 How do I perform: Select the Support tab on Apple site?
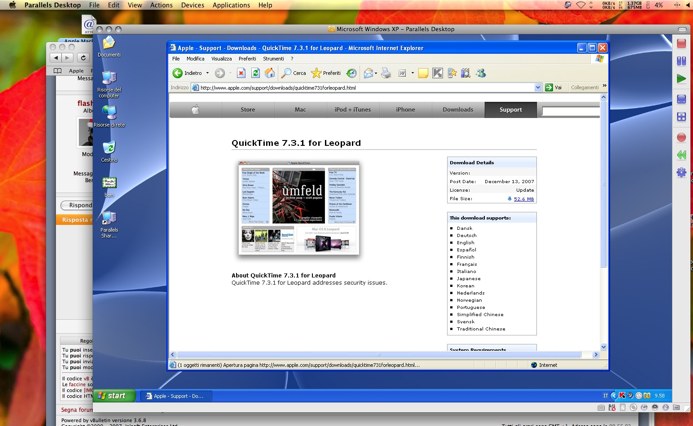(x=510, y=110)
